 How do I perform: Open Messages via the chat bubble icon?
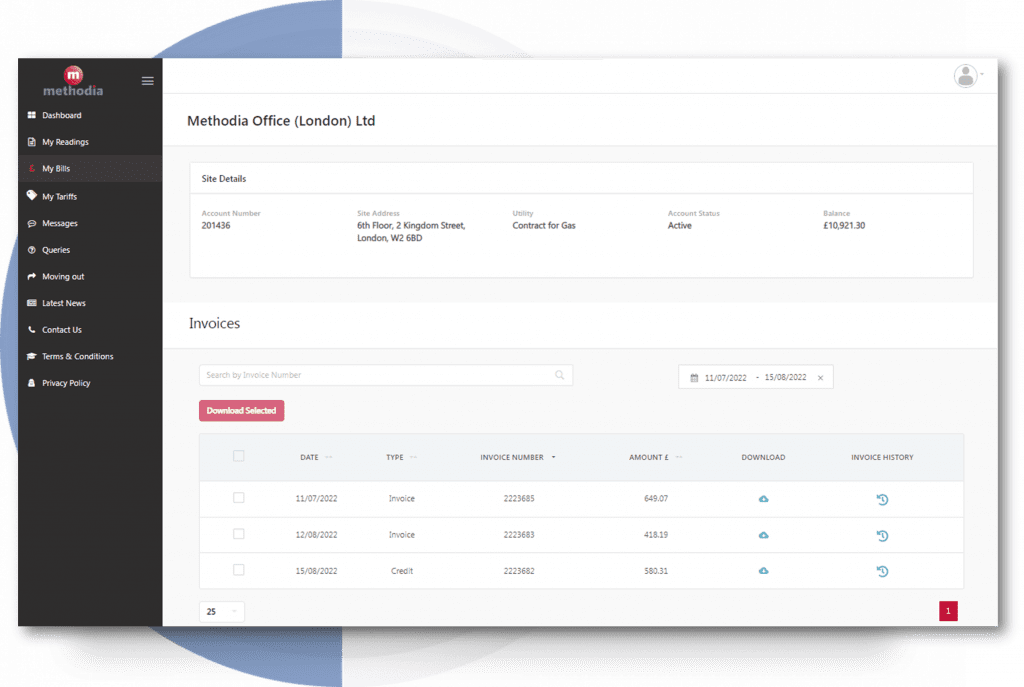[33, 223]
